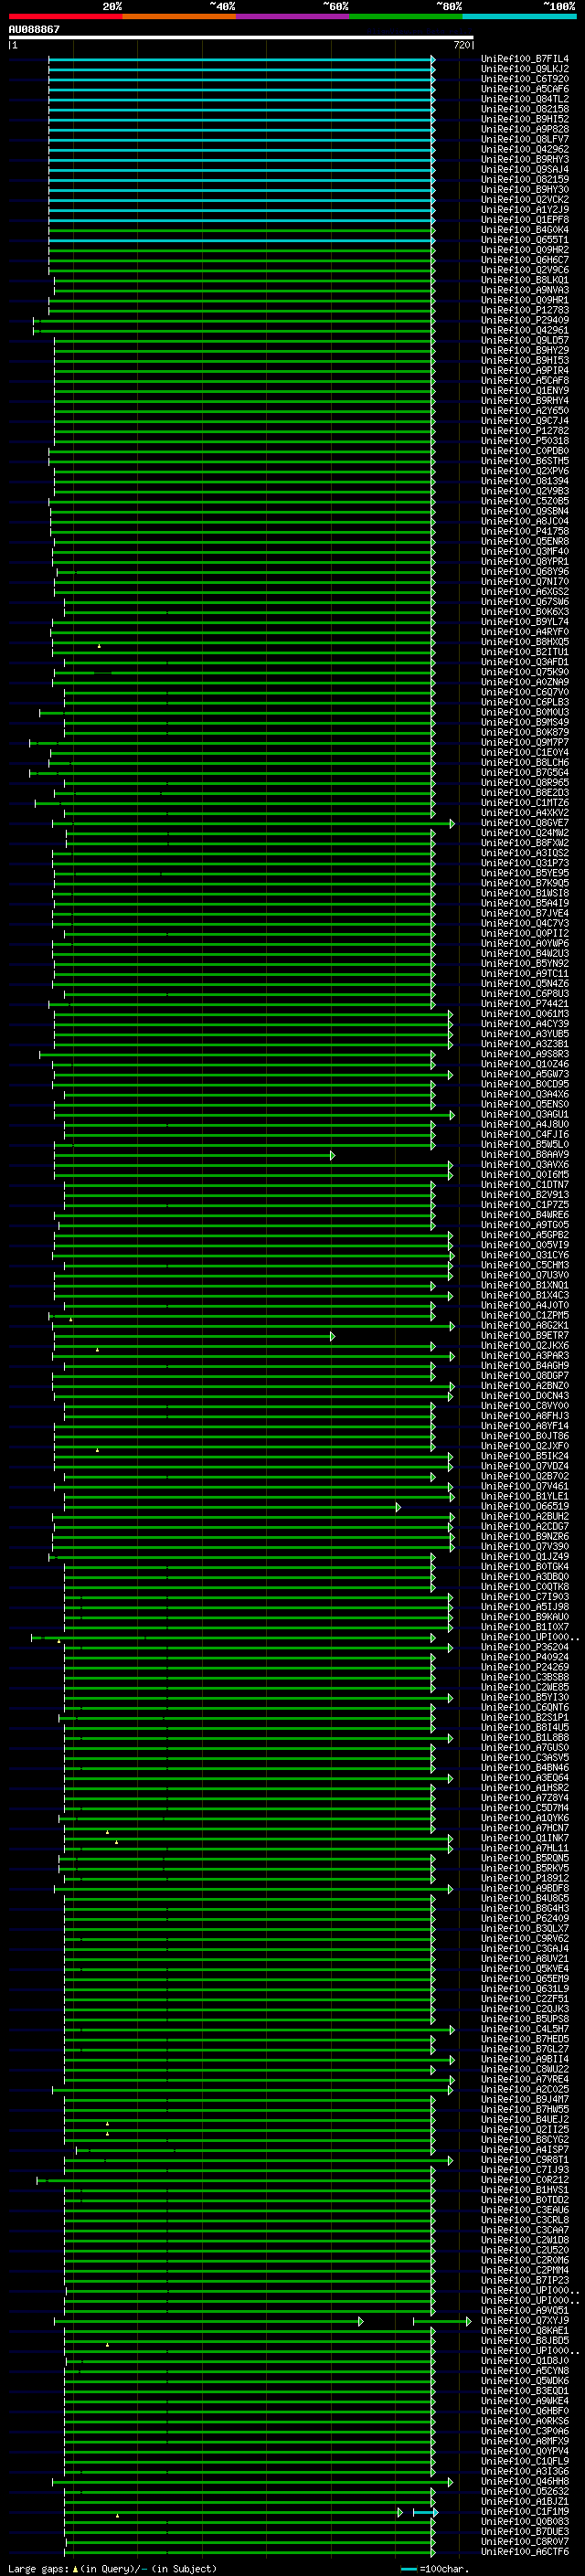The image size is (585, 2576).
Task: Click the alignment bar for UniRef100_Q42961
Action: click(234, 331)
